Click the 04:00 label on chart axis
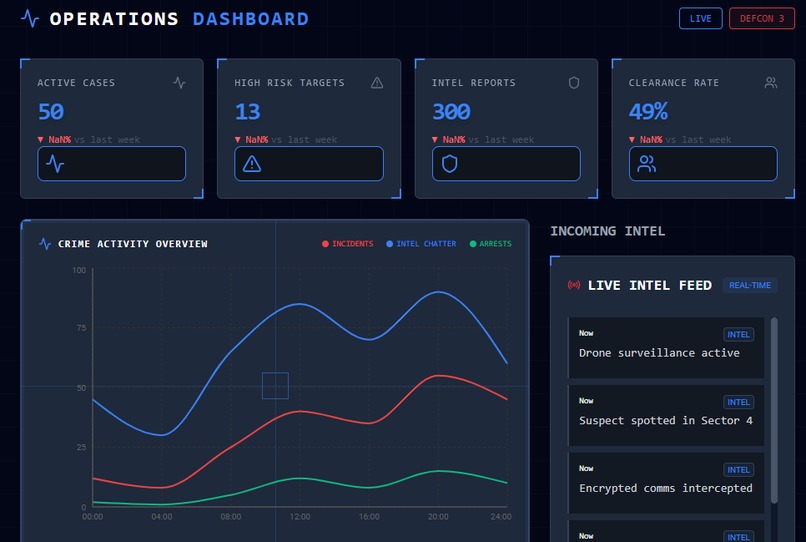The image size is (806, 542). tap(161, 516)
